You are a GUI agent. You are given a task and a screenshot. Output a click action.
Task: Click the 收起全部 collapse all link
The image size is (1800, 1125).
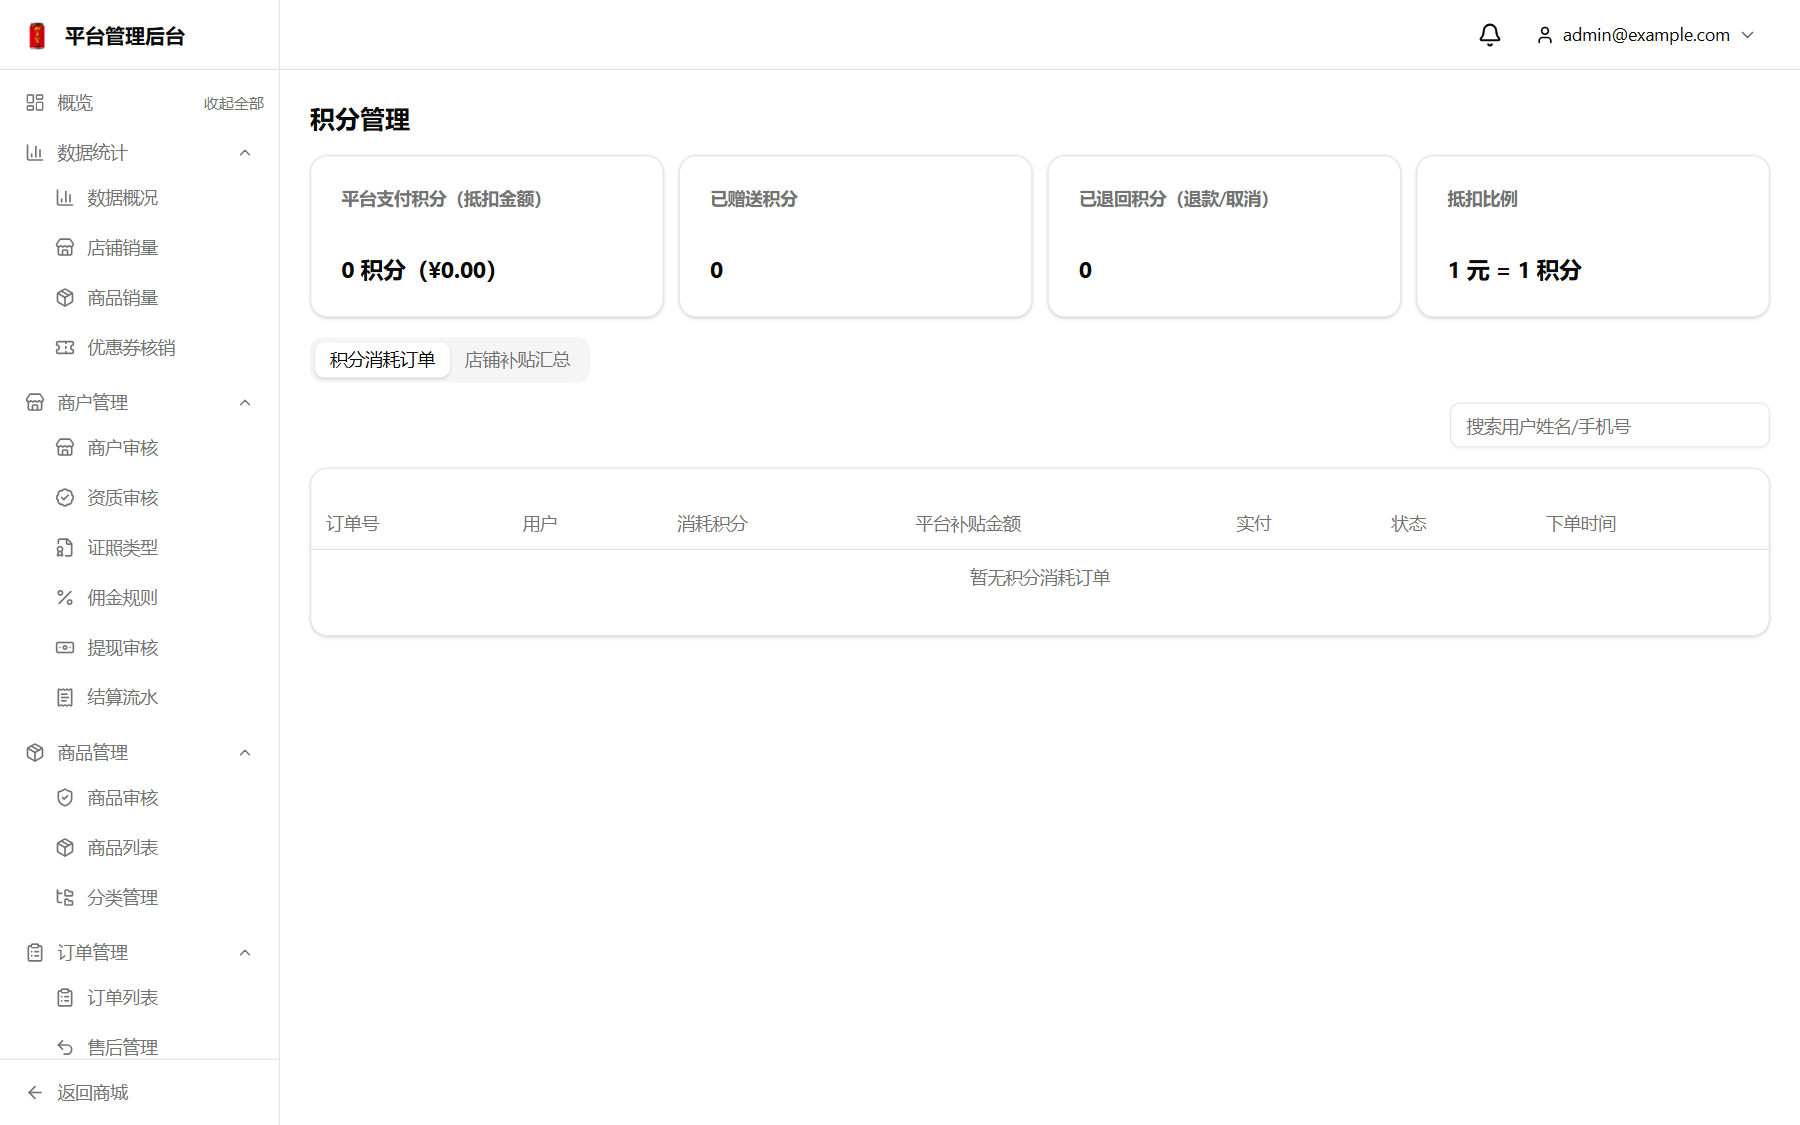pos(234,103)
